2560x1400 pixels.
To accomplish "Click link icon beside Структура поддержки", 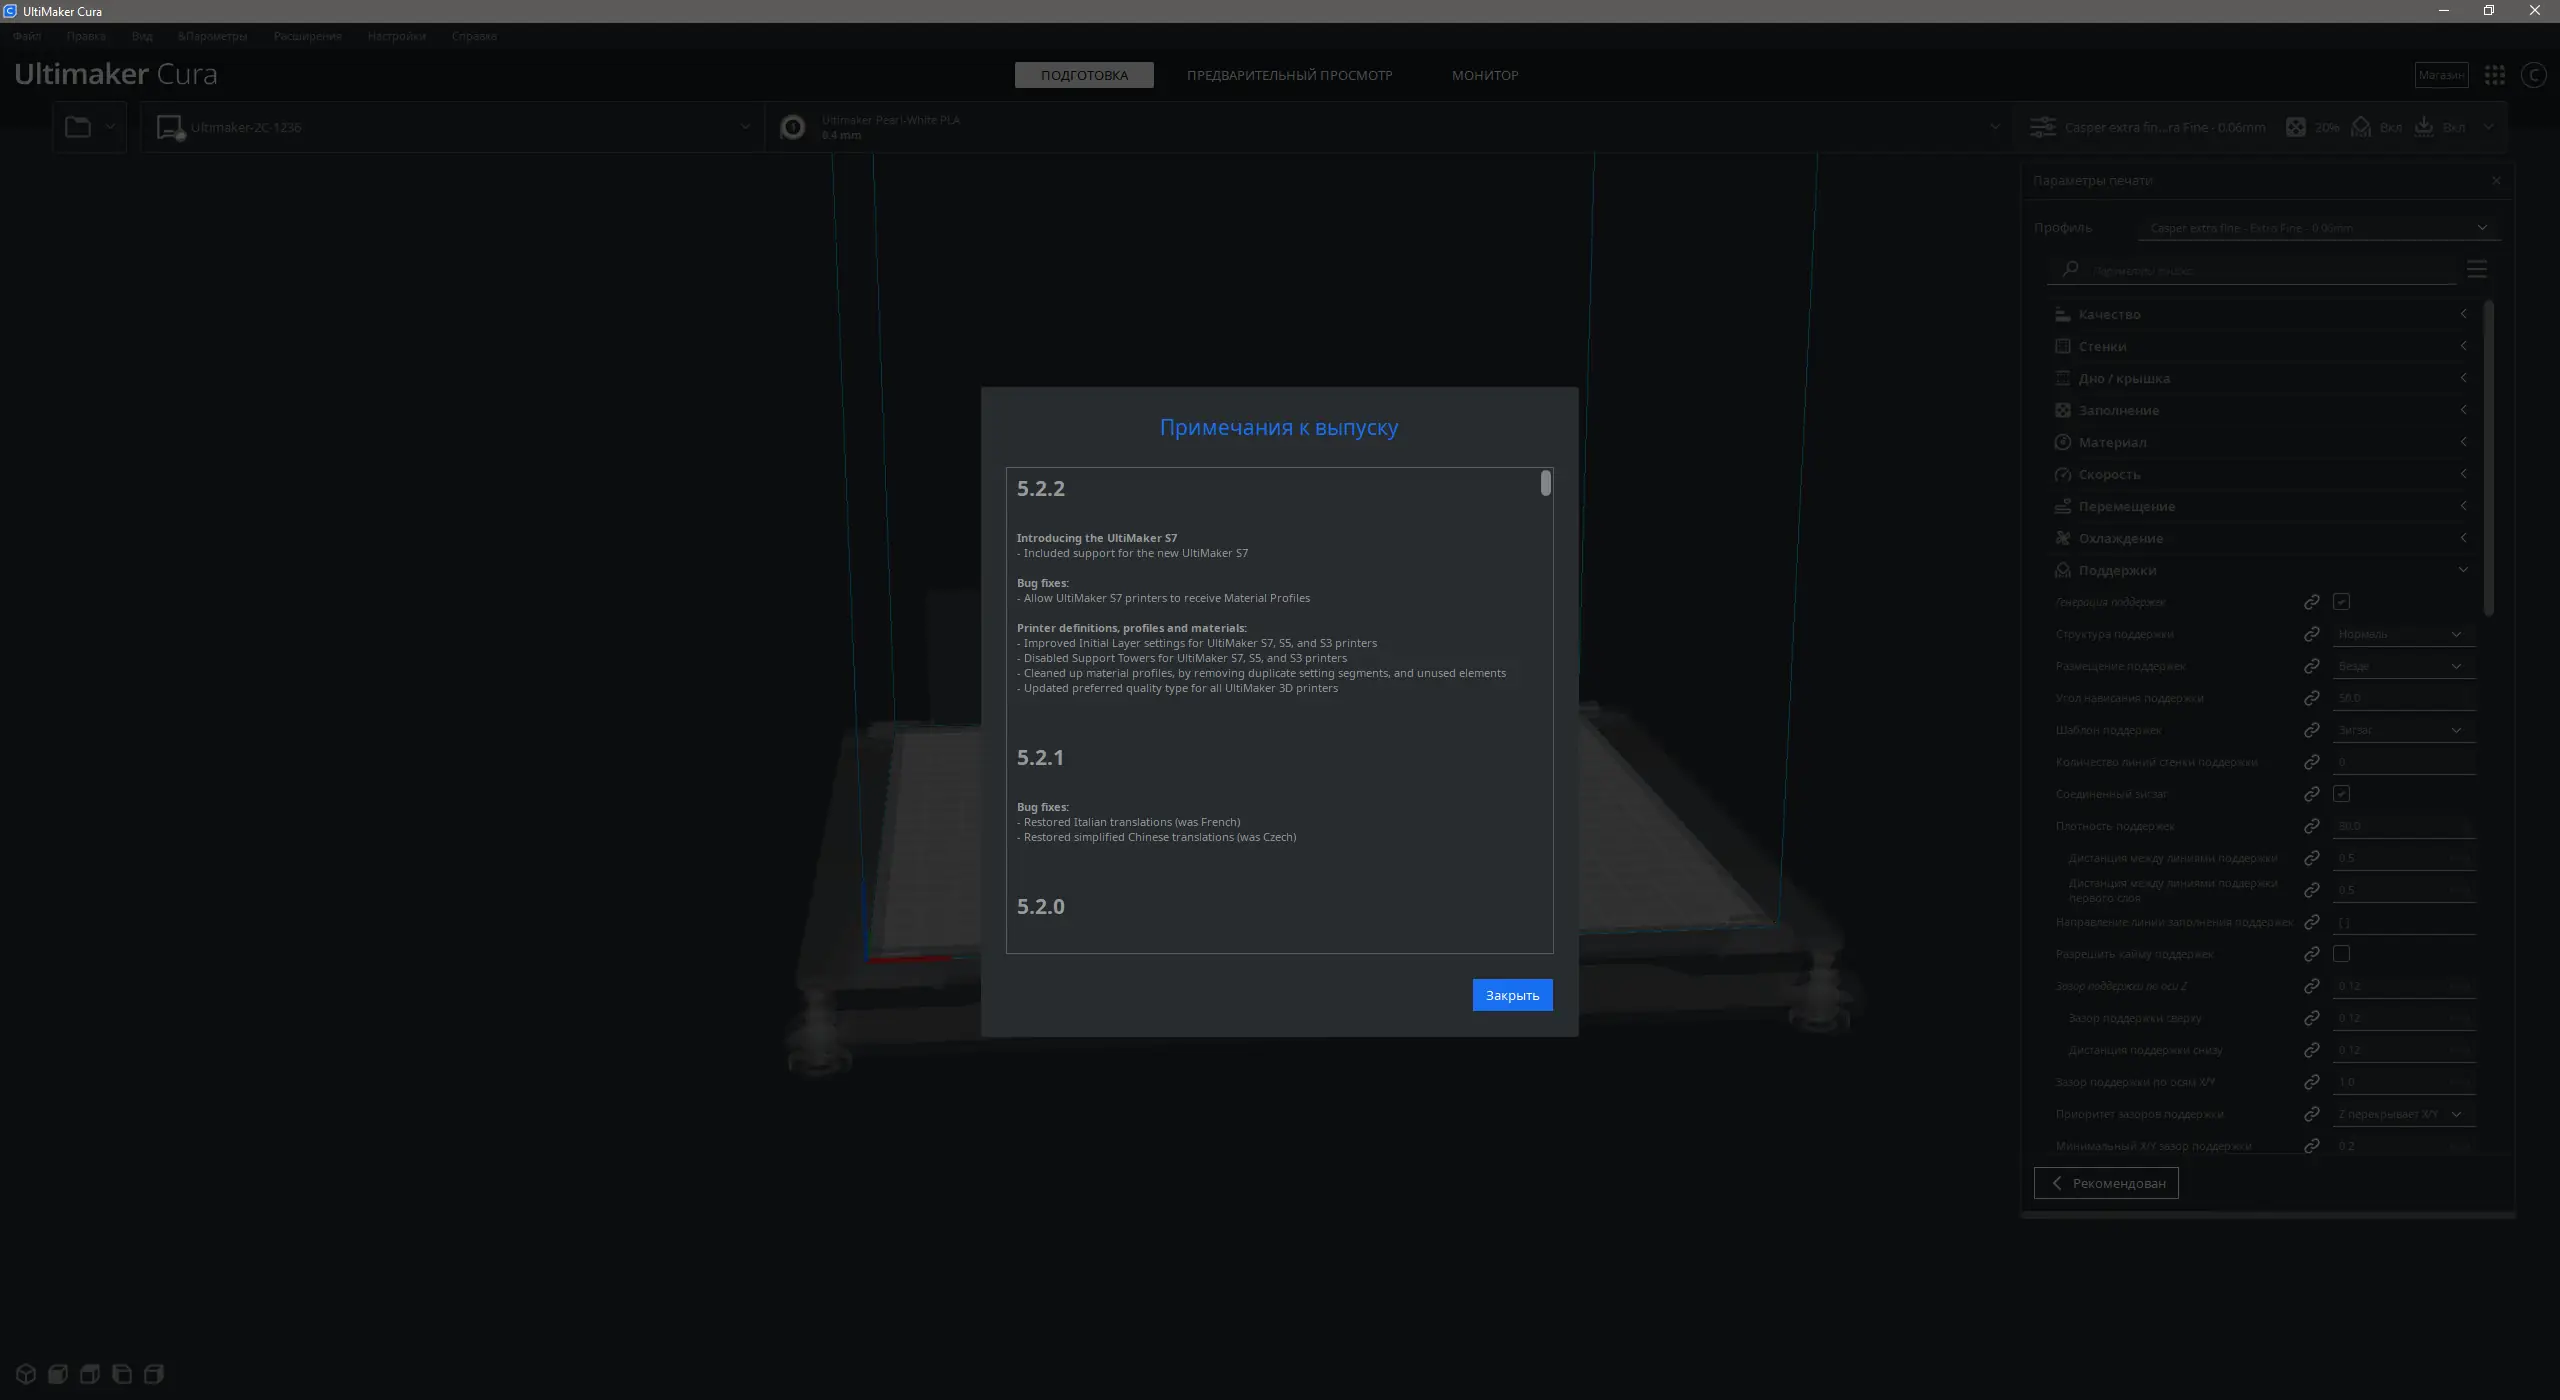I will click(x=2311, y=634).
